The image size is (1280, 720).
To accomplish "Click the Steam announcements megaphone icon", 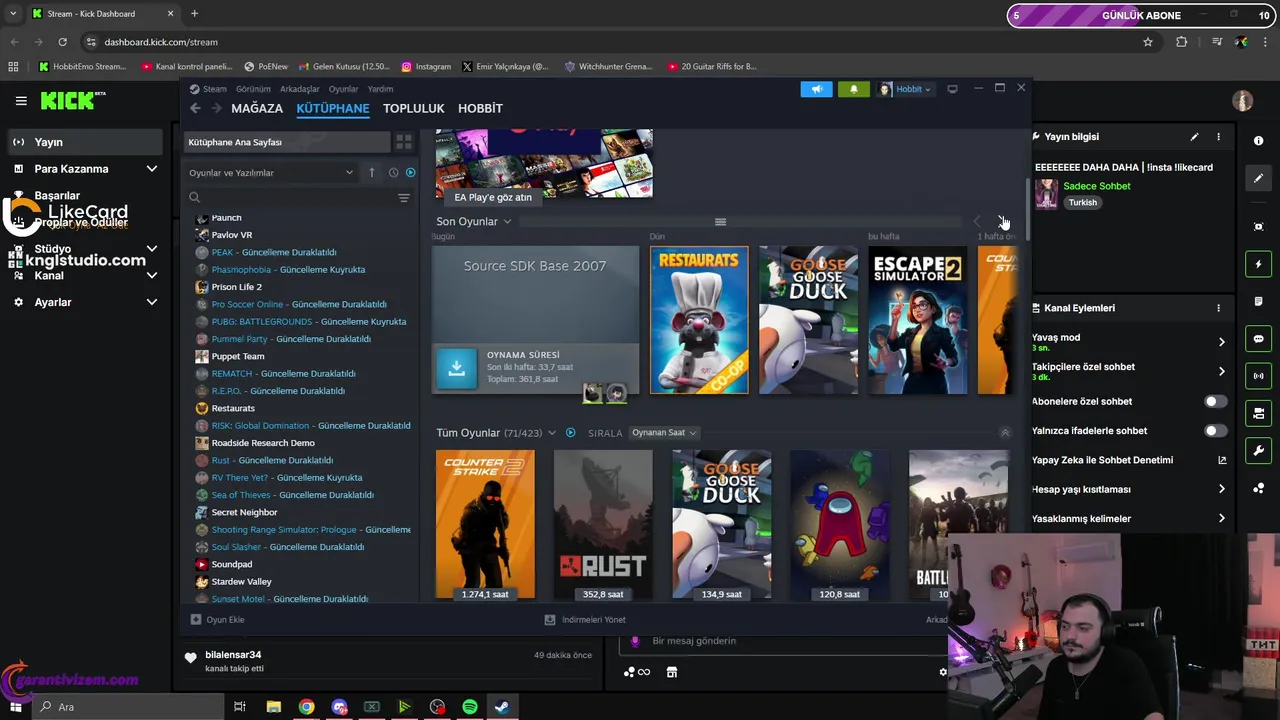I will (816, 89).
